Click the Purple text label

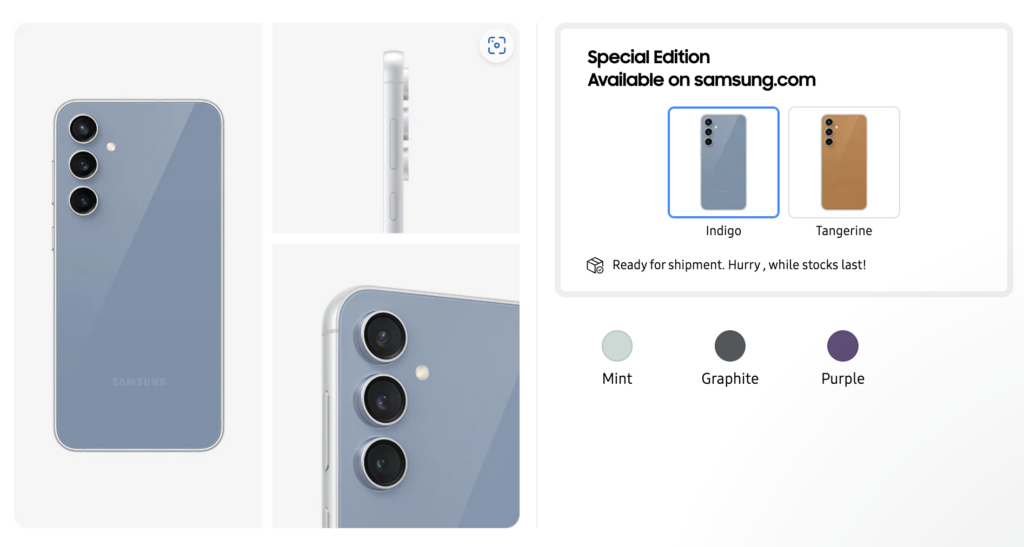(x=843, y=379)
